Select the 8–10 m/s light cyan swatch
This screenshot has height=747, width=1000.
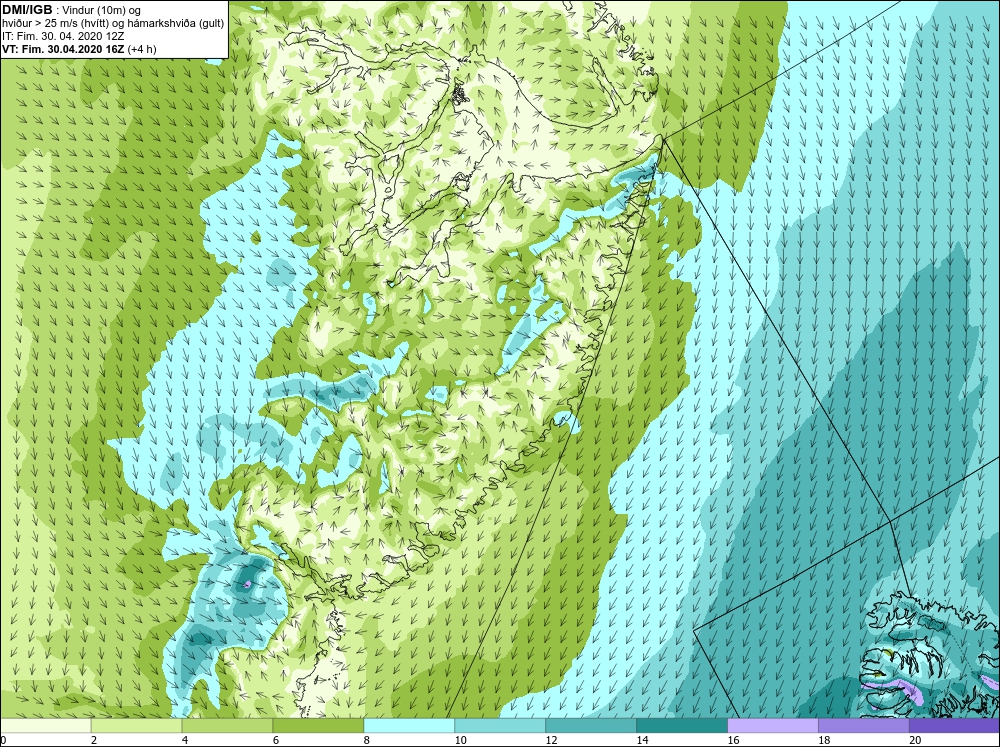pyautogui.click(x=409, y=725)
